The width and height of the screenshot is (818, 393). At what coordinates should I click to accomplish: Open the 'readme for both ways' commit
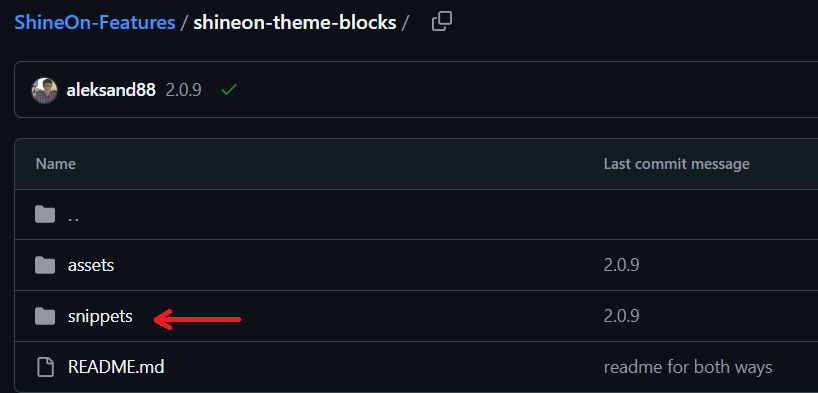[x=688, y=367]
